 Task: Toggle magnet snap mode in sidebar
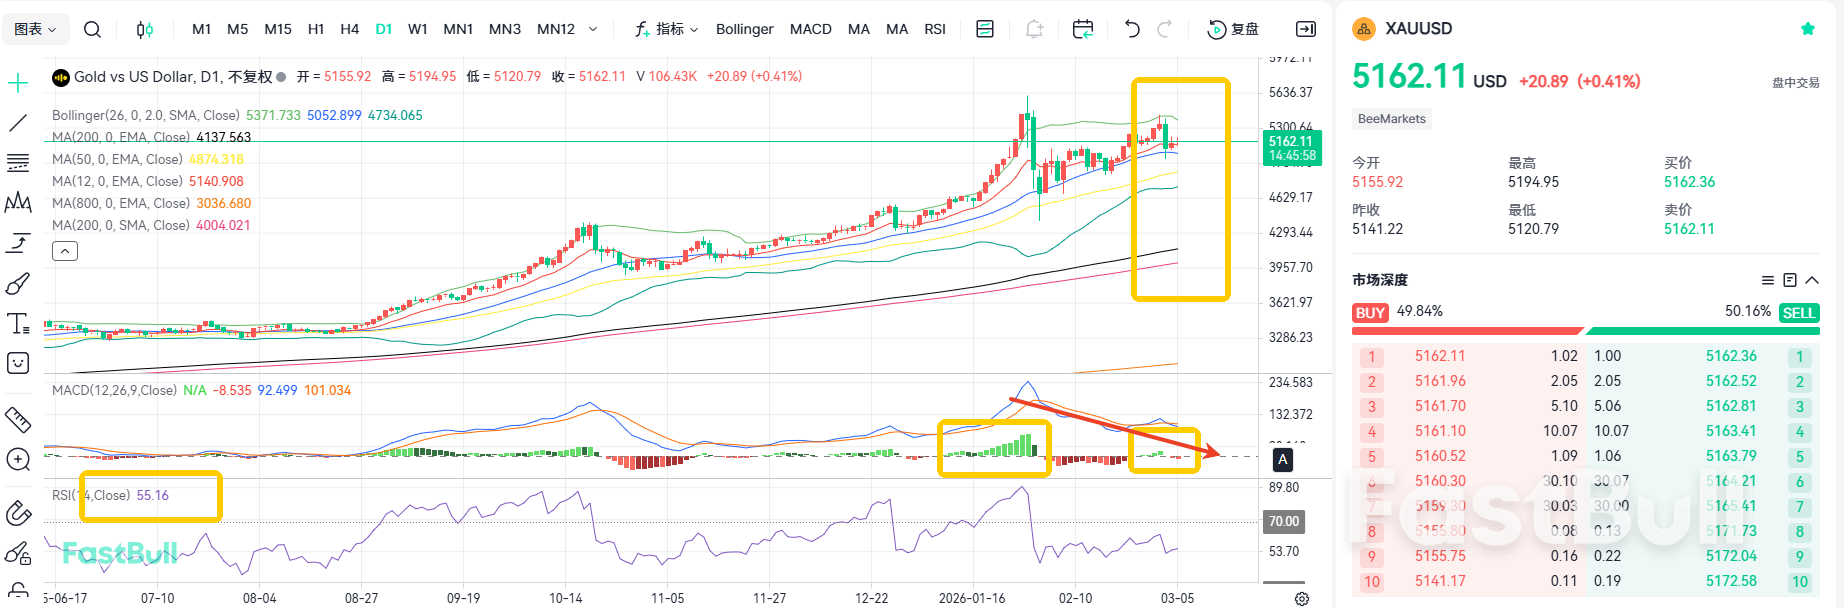coord(18,513)
